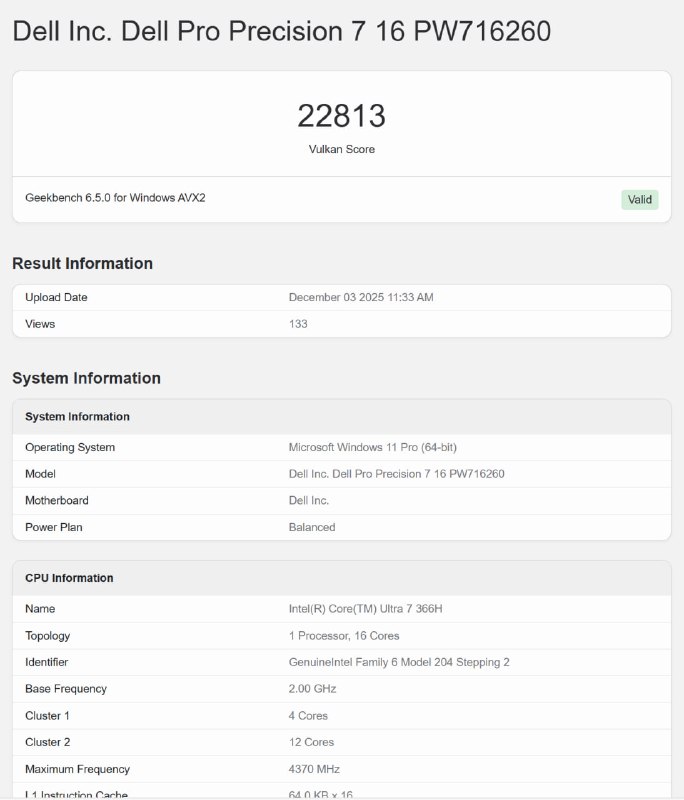Select the 4 Cores value

pyautogui.click(x=308, y=716)
